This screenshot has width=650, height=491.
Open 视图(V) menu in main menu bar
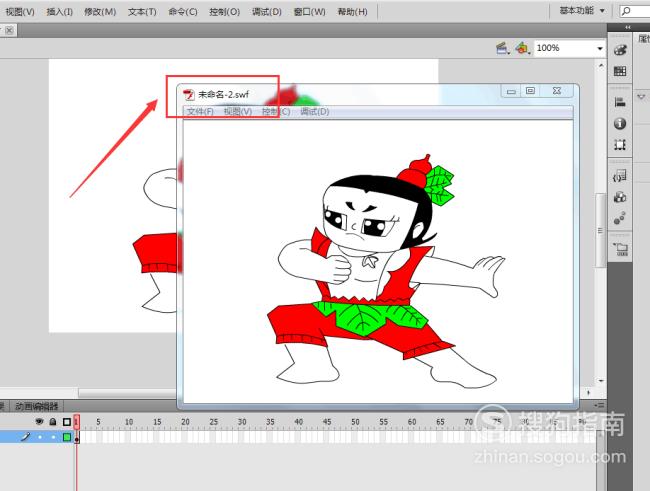point(20,12)
